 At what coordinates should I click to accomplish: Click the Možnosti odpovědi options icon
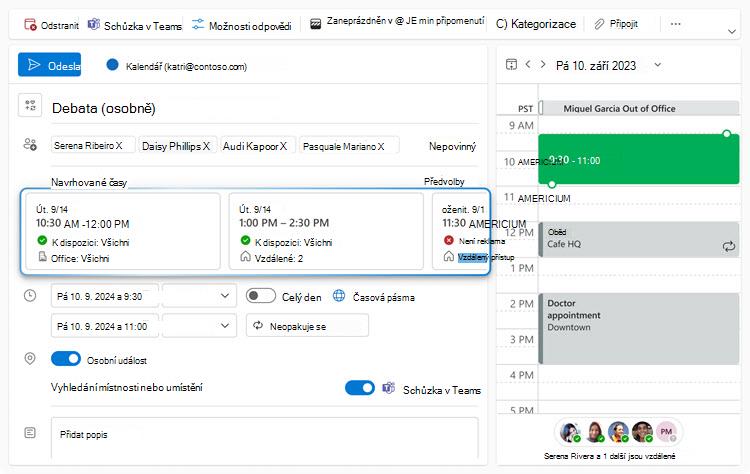point(198,24)
